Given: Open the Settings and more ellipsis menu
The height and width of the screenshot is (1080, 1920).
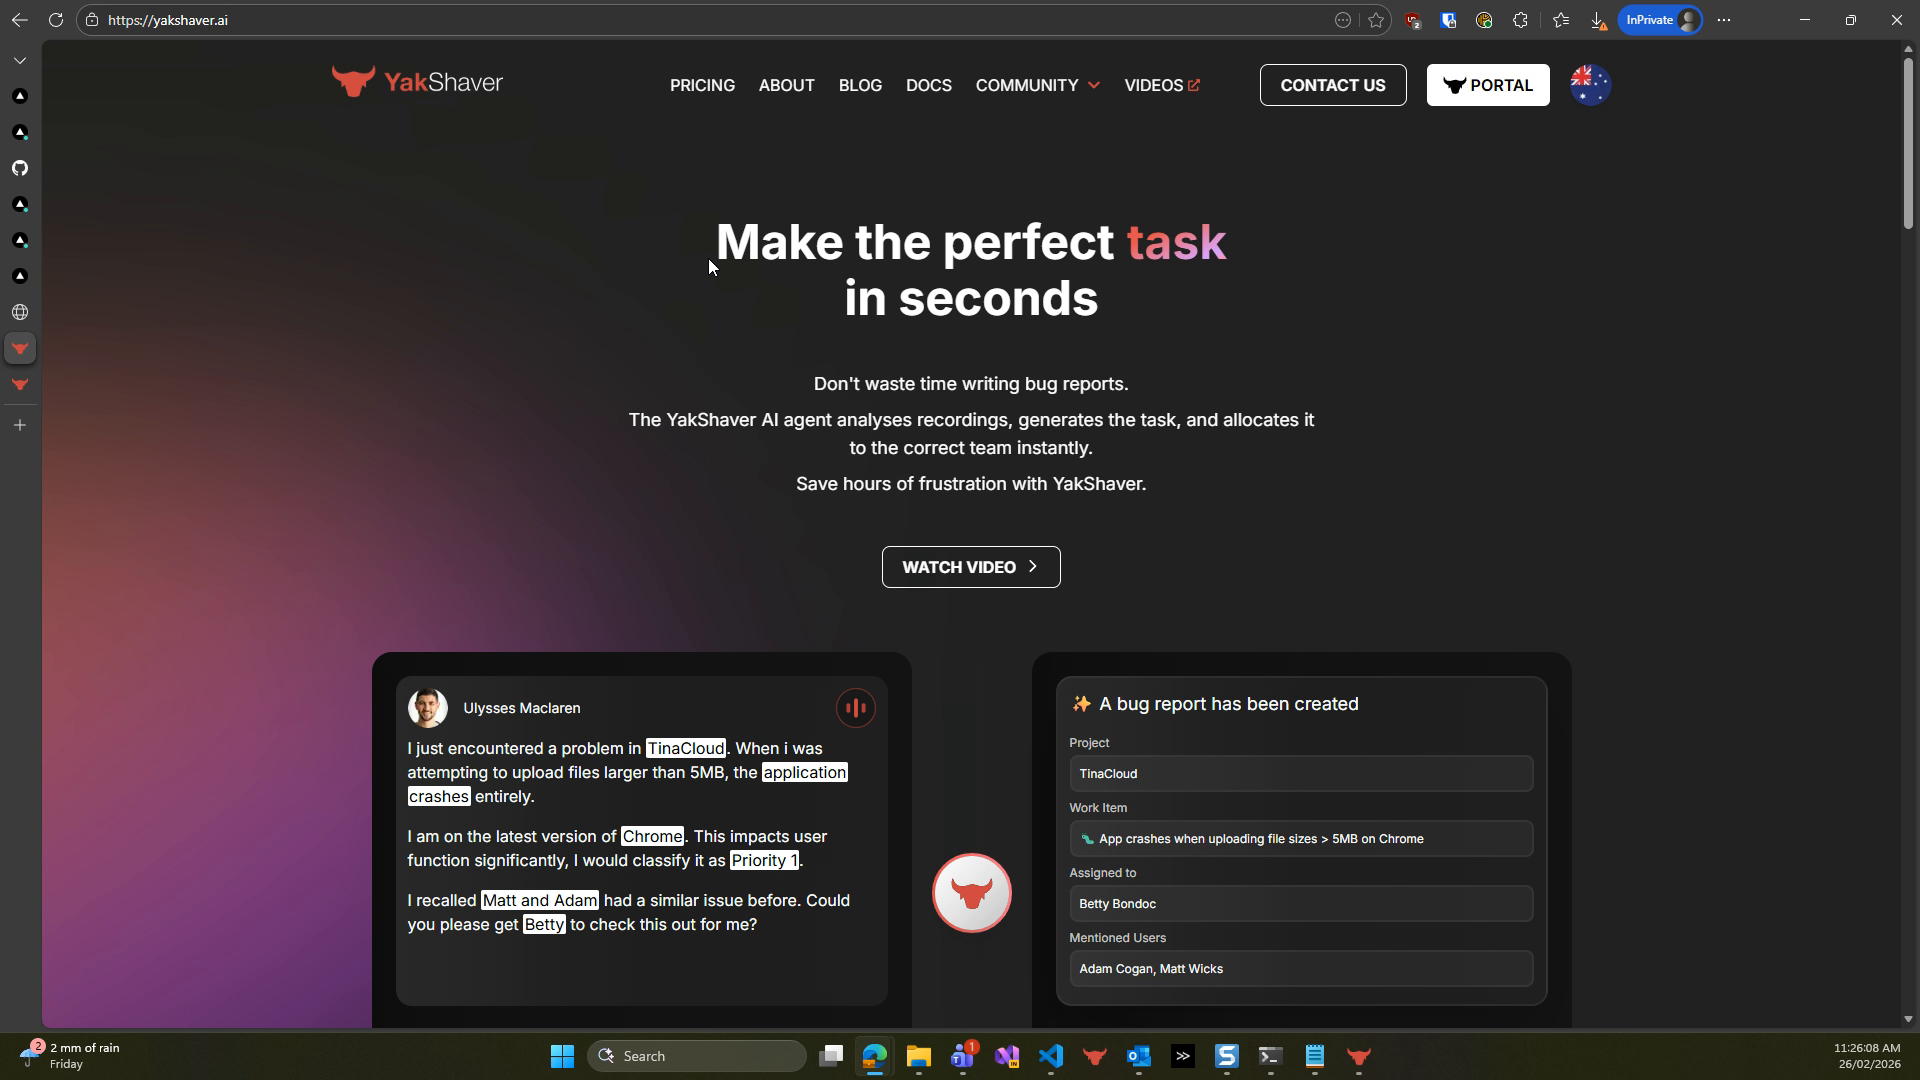Looking at the screenshot, I should tap(1724, 20).
